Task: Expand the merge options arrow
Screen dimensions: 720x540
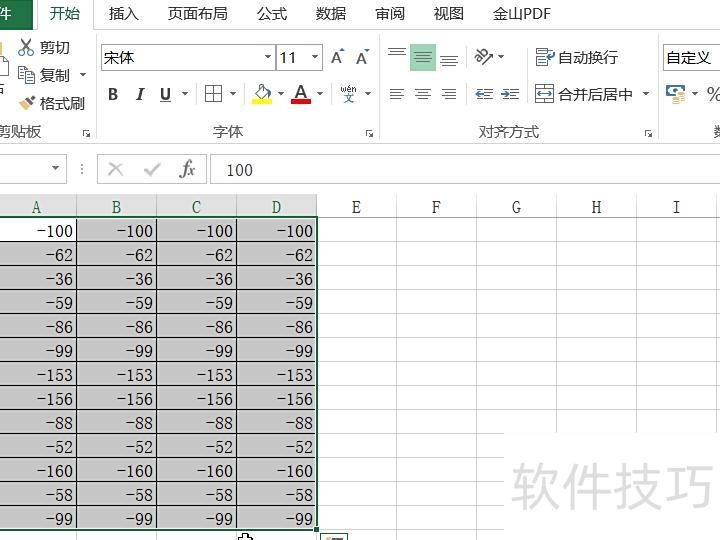Action: click(x=646, y=94)
